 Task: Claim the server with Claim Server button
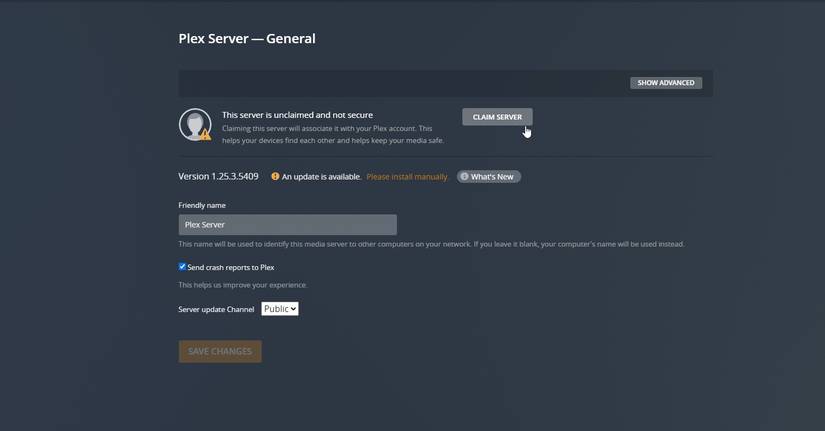point(497,117)
